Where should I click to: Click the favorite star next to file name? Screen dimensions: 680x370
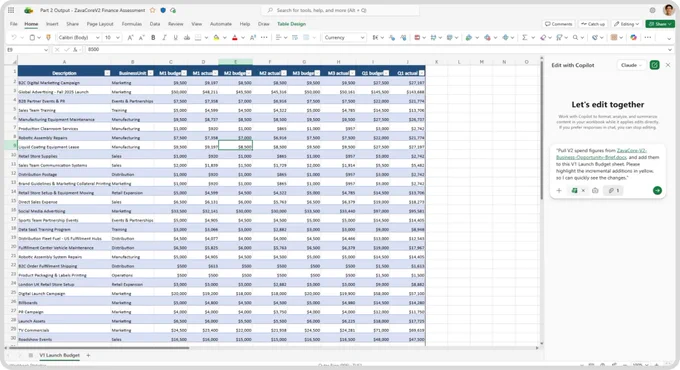[153, 10]
